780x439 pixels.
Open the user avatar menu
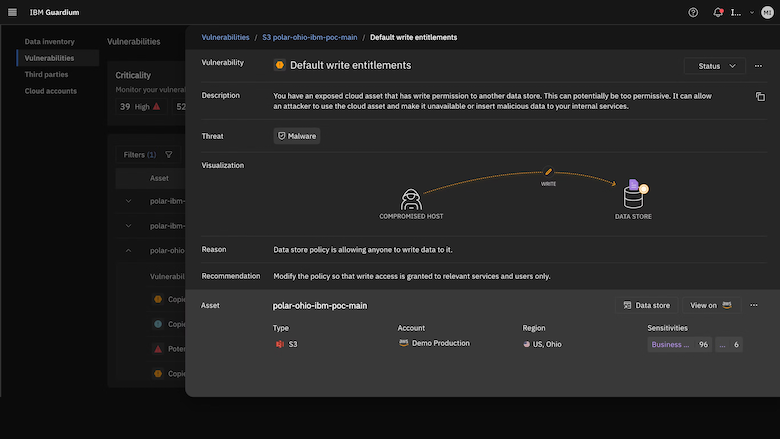767,12
